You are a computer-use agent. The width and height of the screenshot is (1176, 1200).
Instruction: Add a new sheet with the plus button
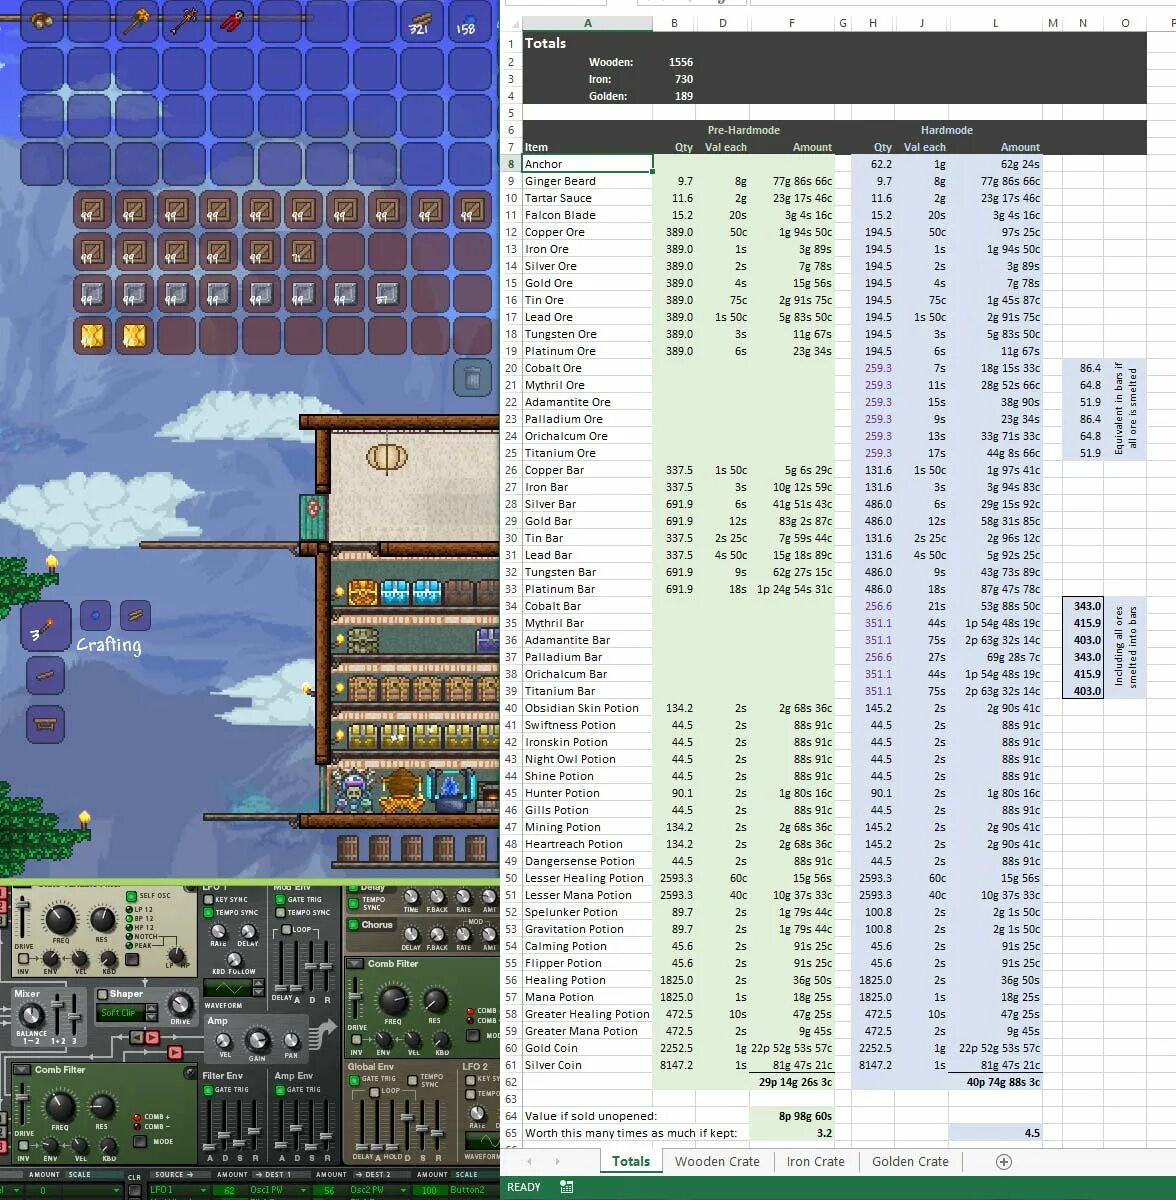click(x=1004, y=1162)
